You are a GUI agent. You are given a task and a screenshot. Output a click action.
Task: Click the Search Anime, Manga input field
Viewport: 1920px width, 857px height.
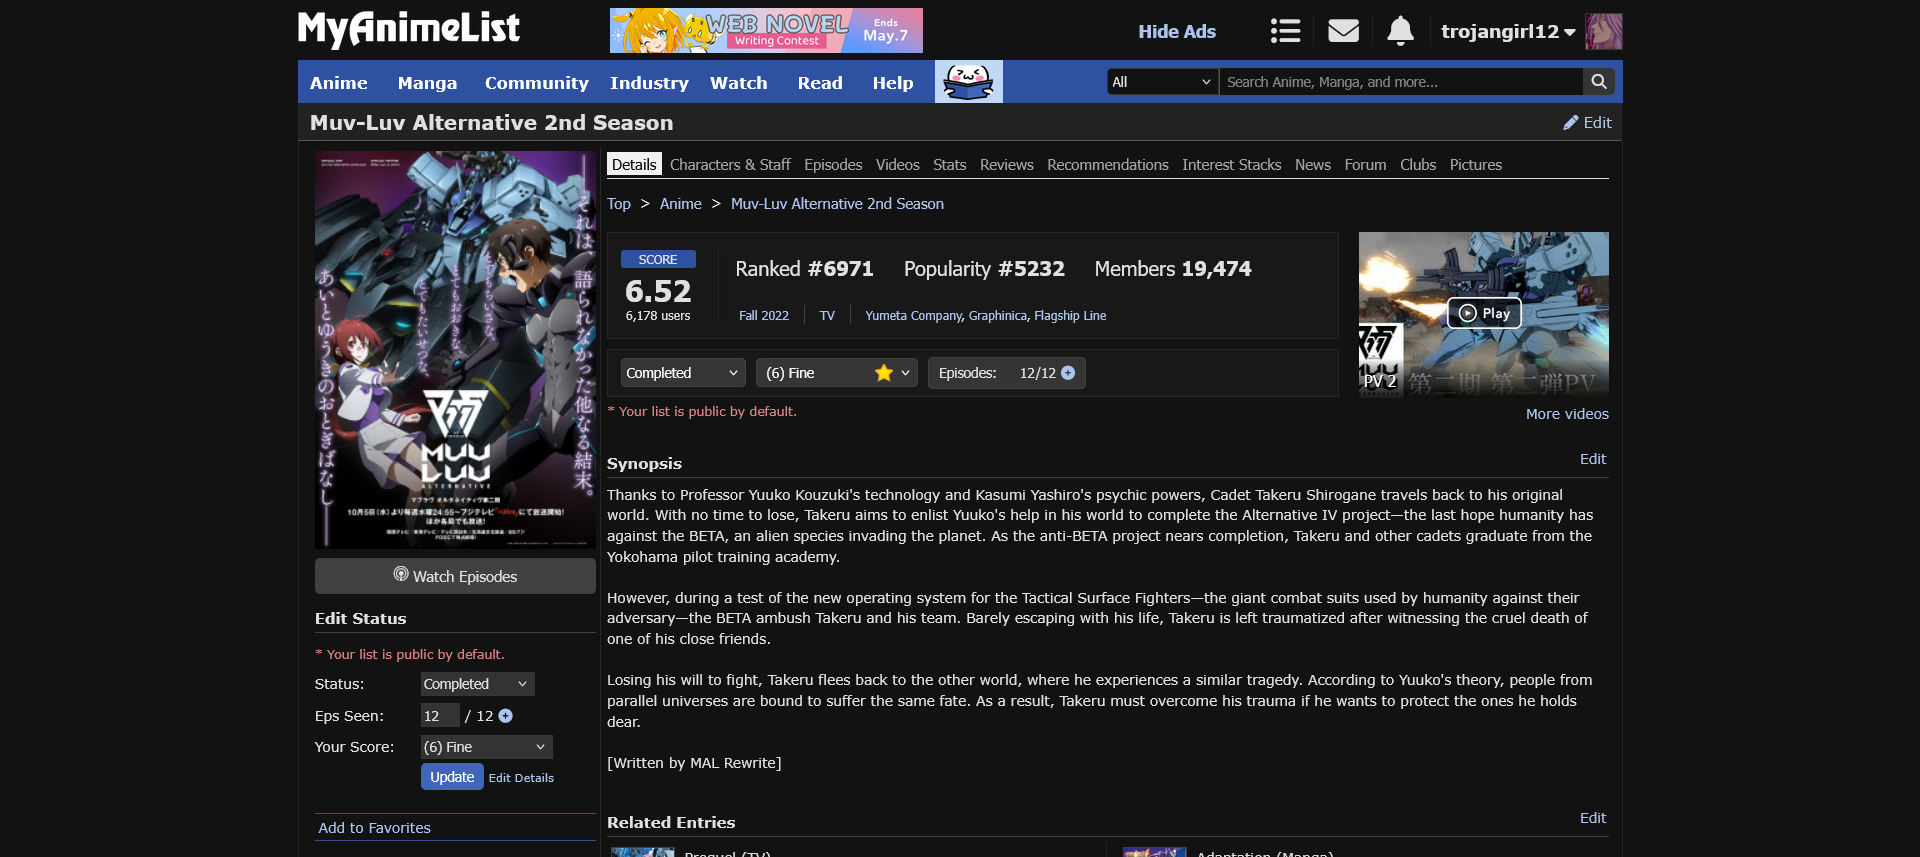(1400, 82)
